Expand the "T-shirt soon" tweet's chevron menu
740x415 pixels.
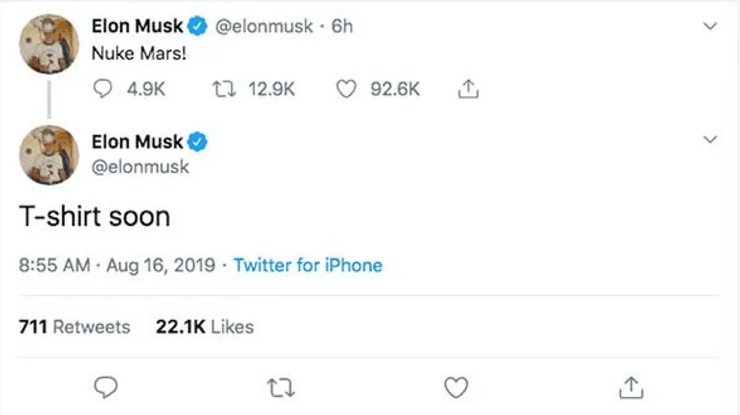(711, 141)
